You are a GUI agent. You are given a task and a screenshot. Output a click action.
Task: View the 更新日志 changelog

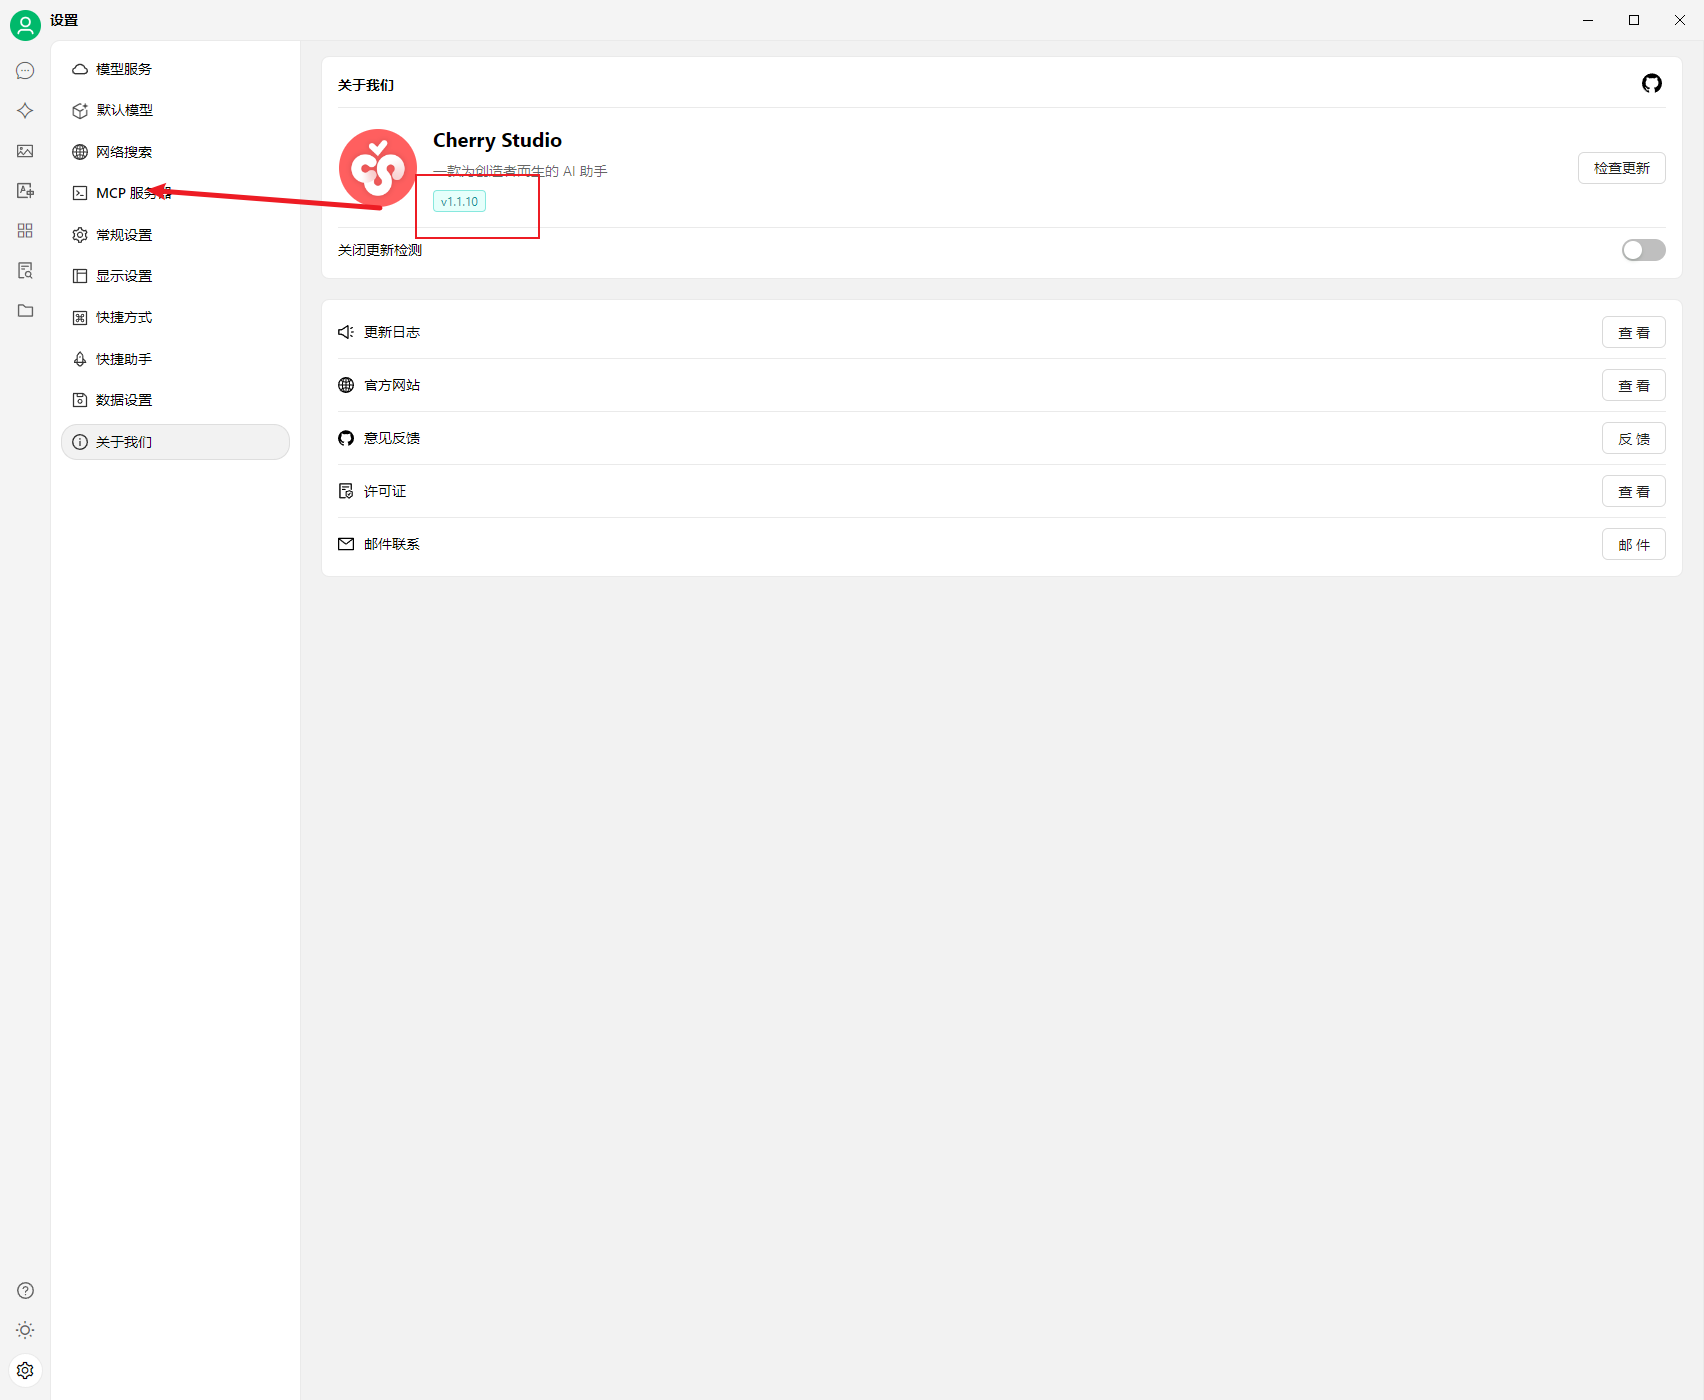point(1634,333)
